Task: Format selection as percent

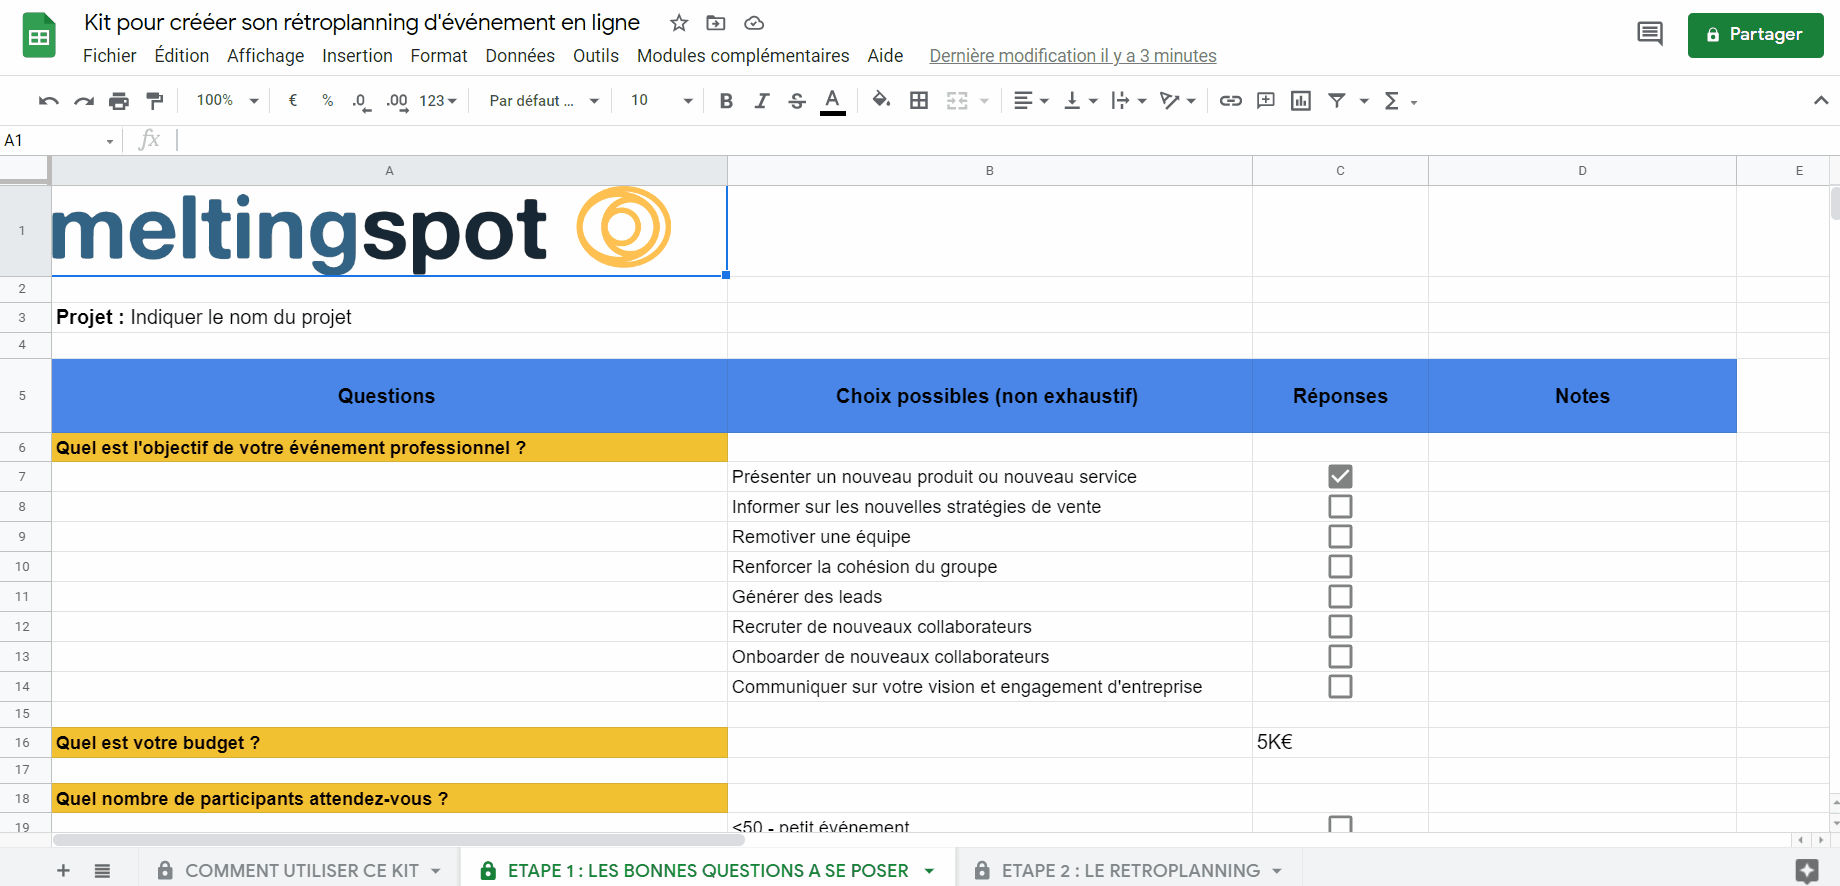Action: [327, 101]
